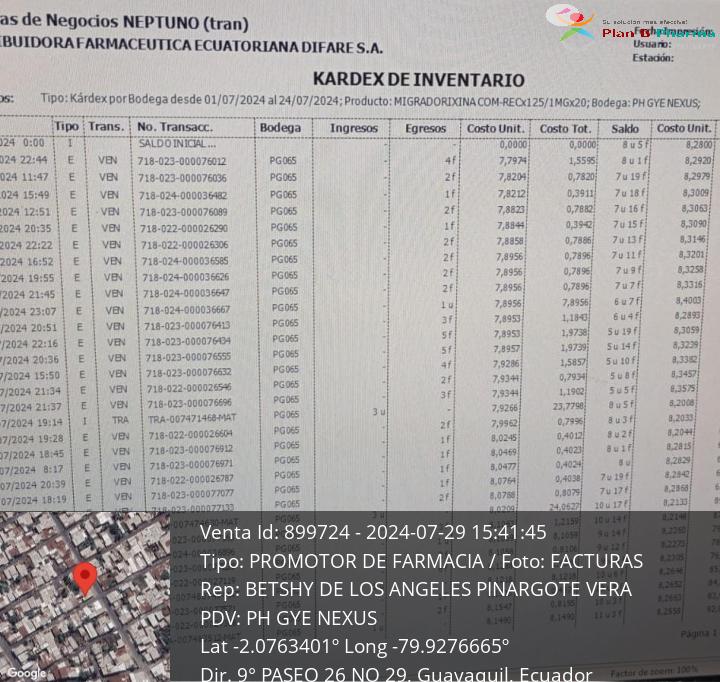
Task: Select the Bodega column header
Action: tap(280, 128)
